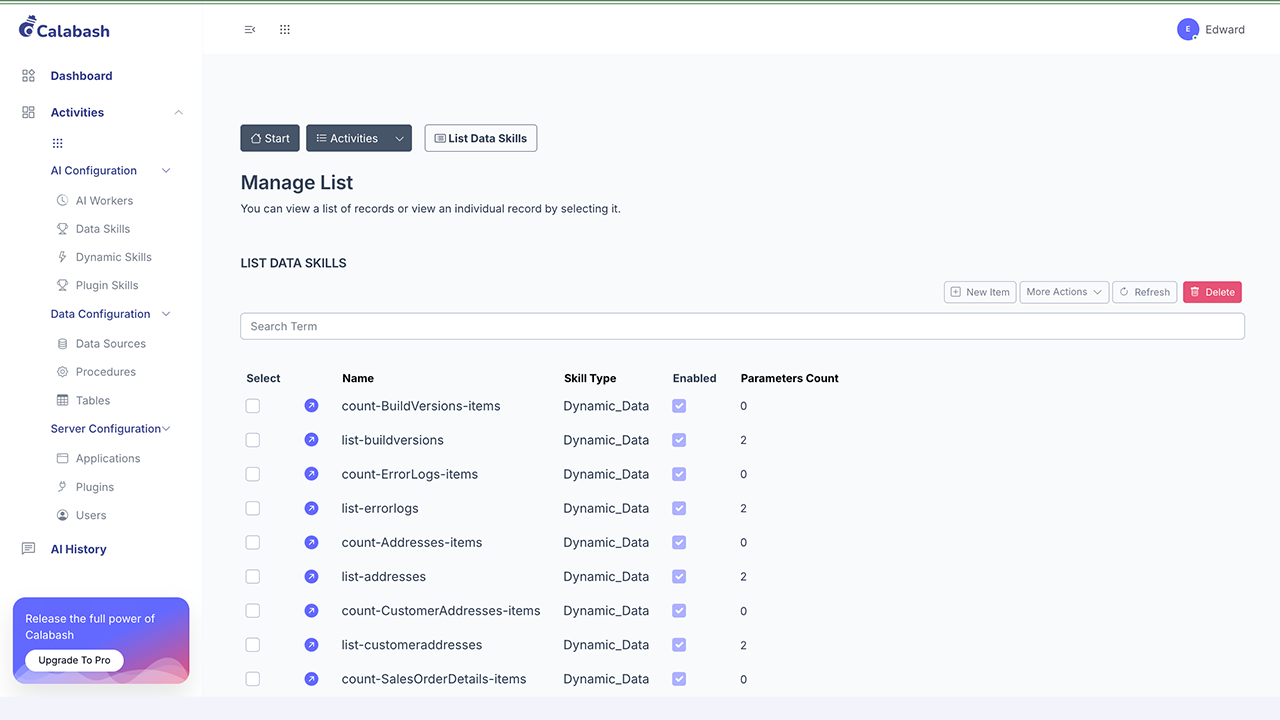
Task: Open record list-customeraddresses via its arrow icon
Action: tap(311, 645)
